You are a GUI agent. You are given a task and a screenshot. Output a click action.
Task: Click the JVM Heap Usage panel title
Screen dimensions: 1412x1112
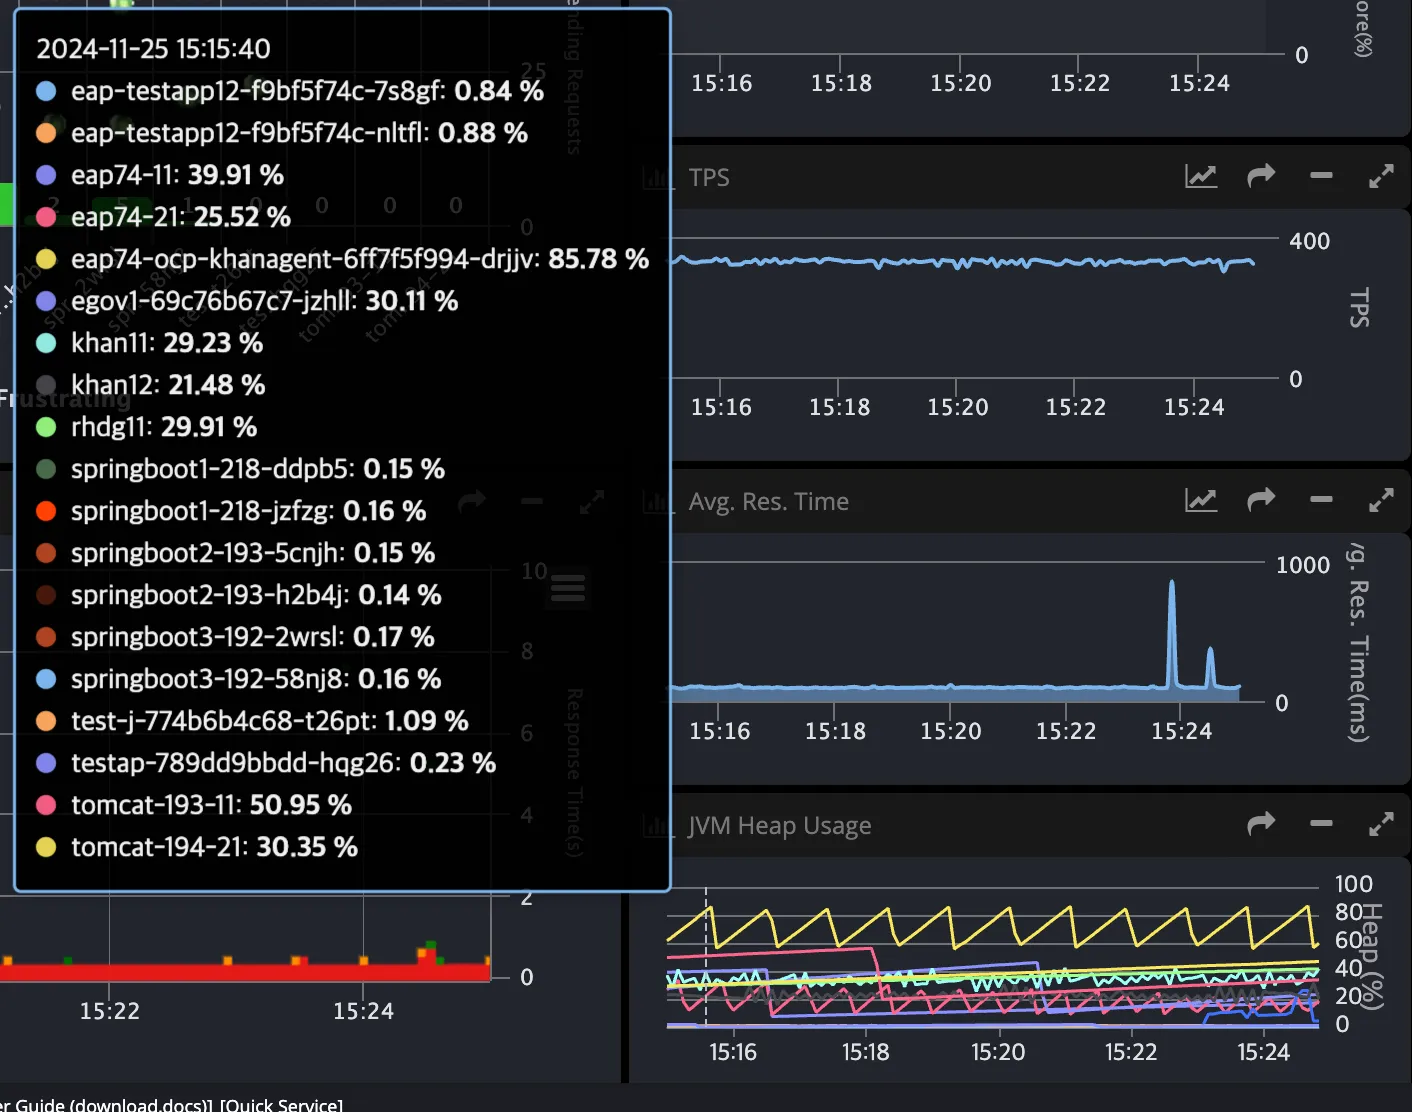click(x=779, y=825)
